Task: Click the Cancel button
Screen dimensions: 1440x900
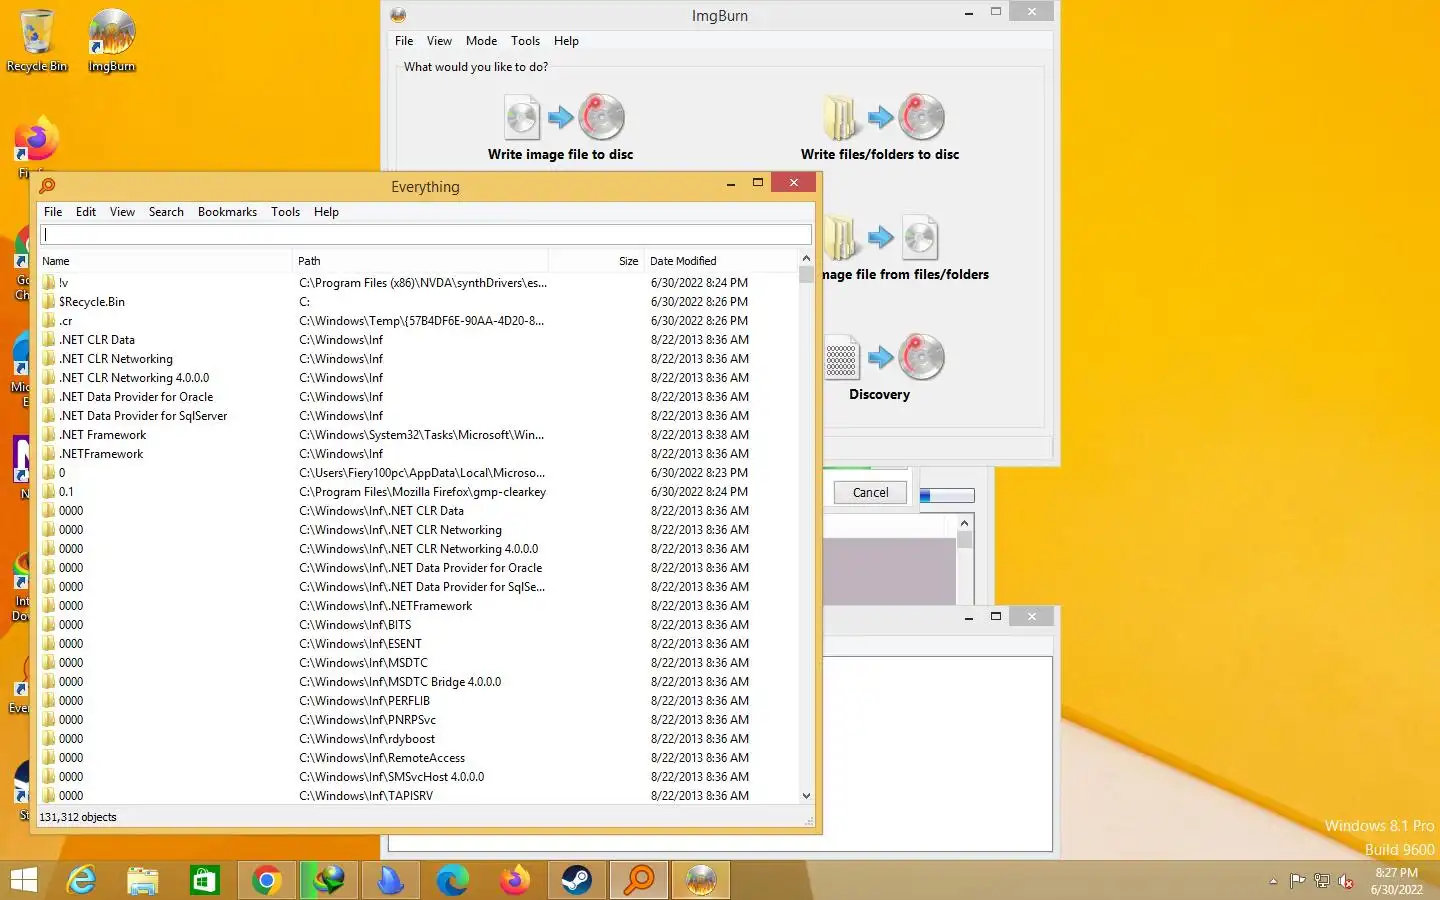Action: [x=870, y=493]
